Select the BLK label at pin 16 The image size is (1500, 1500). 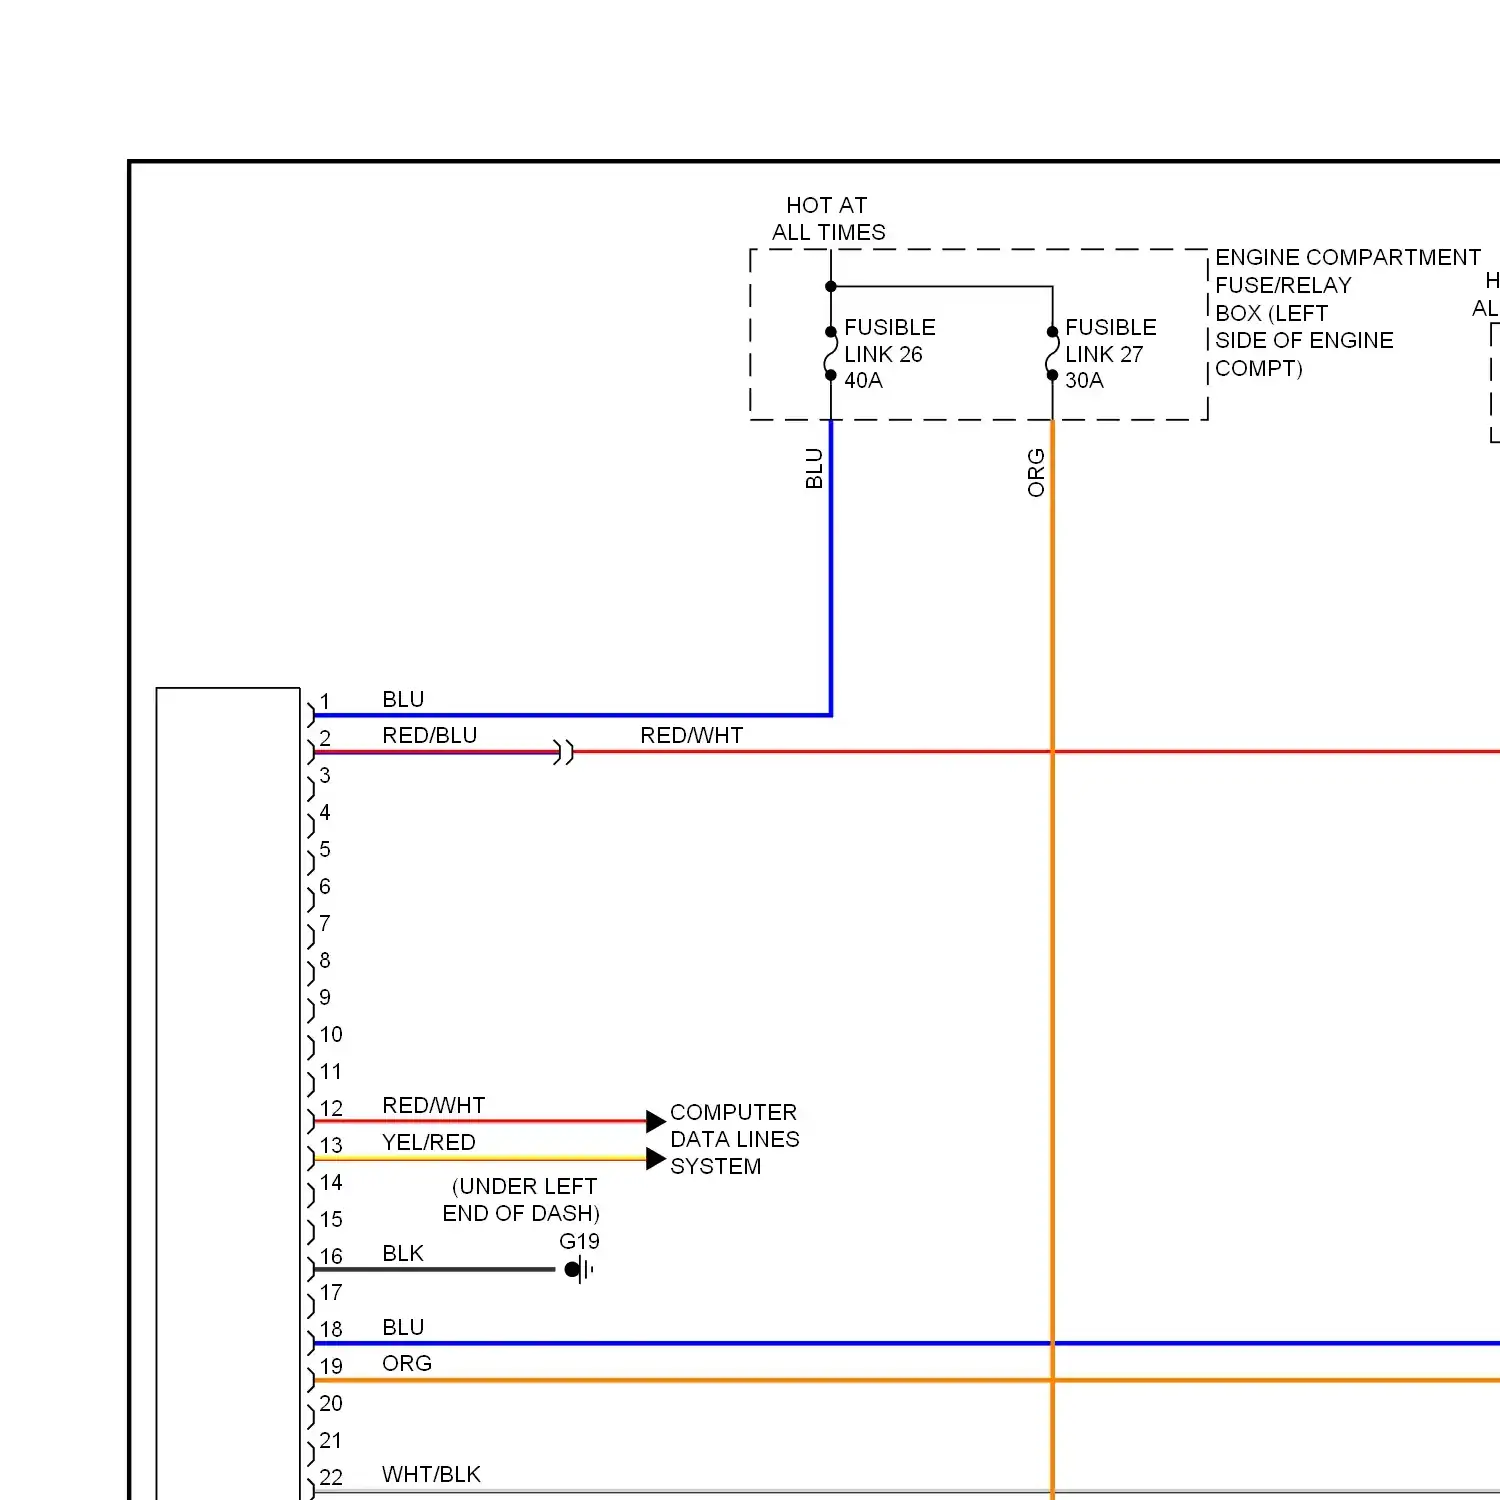403,1253
